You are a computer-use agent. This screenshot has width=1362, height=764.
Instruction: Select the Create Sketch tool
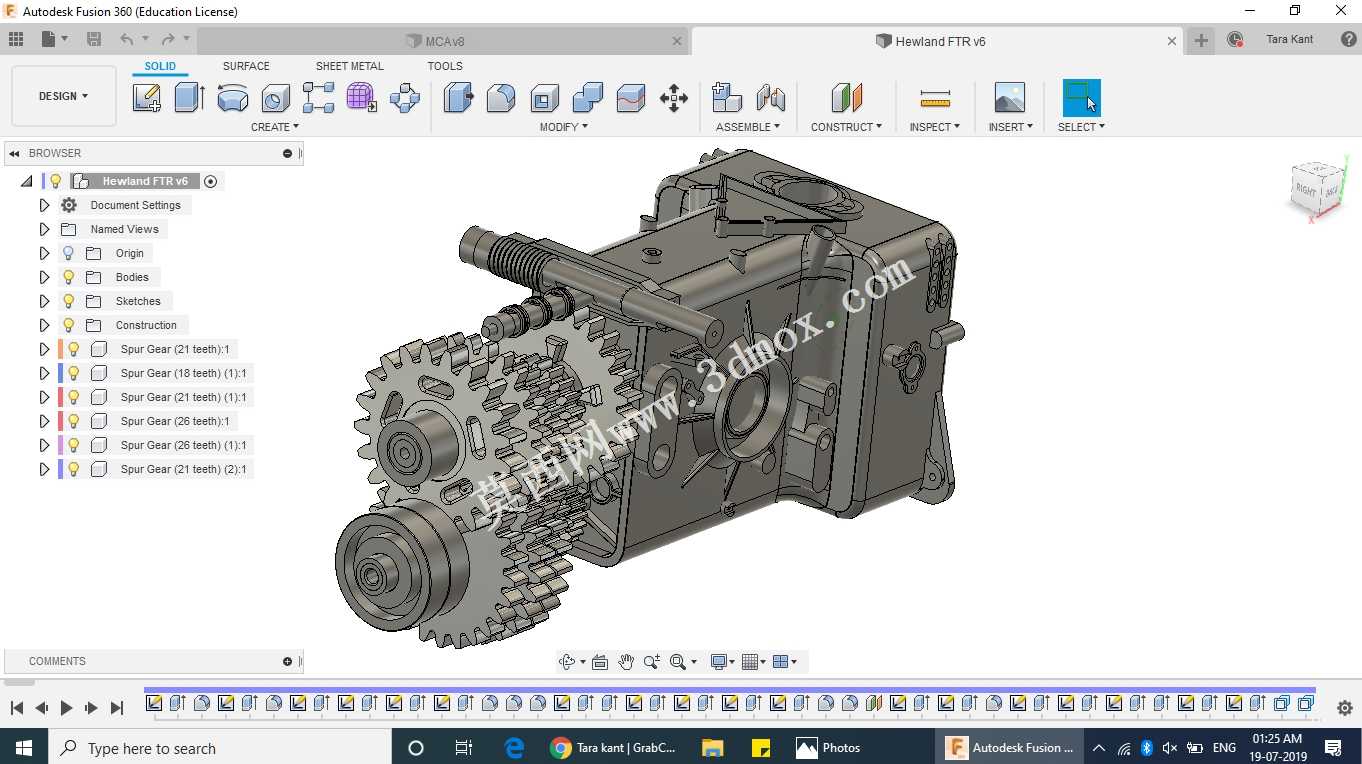pos(147,98)
